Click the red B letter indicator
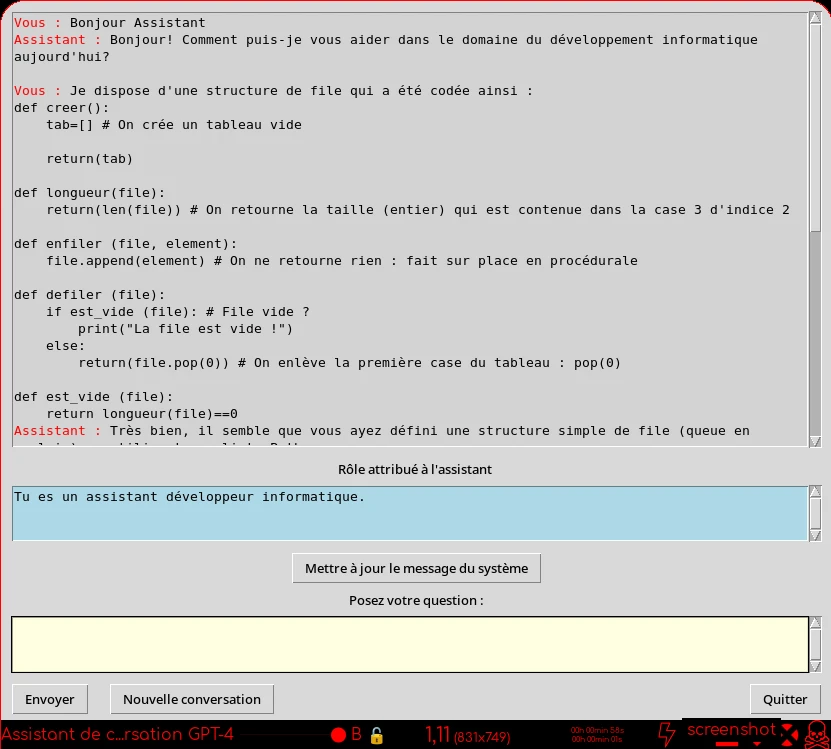The width and height of the screenshot is (831, 749). point(356,735)
